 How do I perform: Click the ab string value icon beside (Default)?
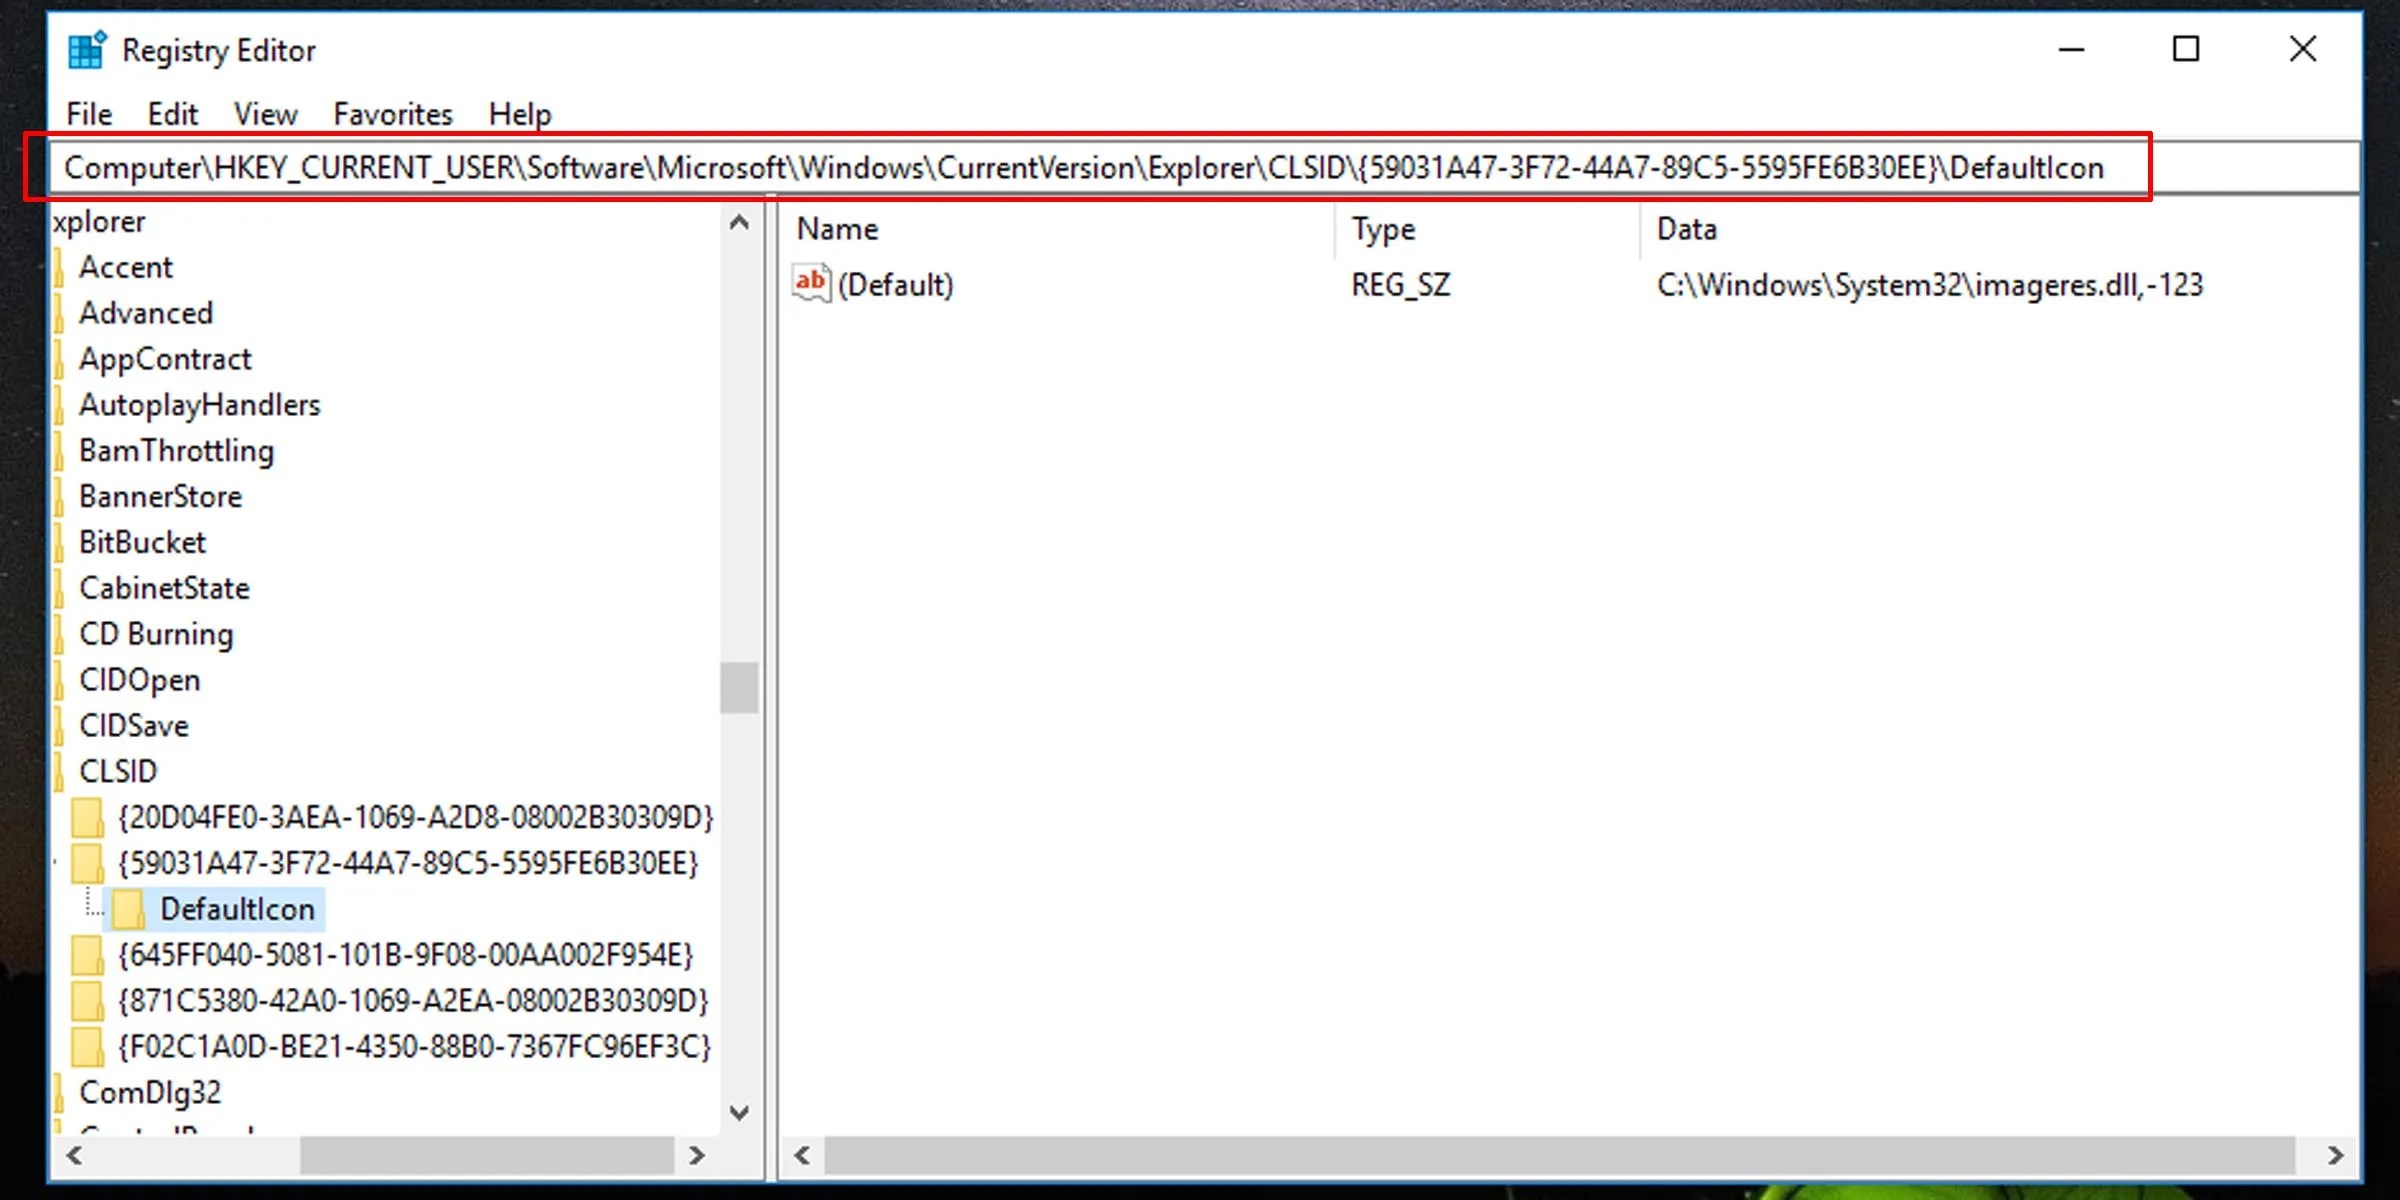(811, 284)
